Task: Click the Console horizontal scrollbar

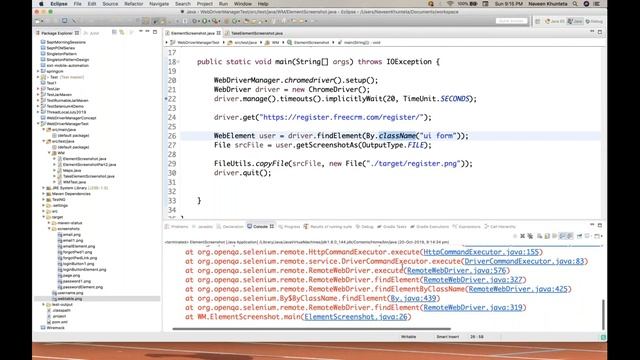Action: coord(312,329)
